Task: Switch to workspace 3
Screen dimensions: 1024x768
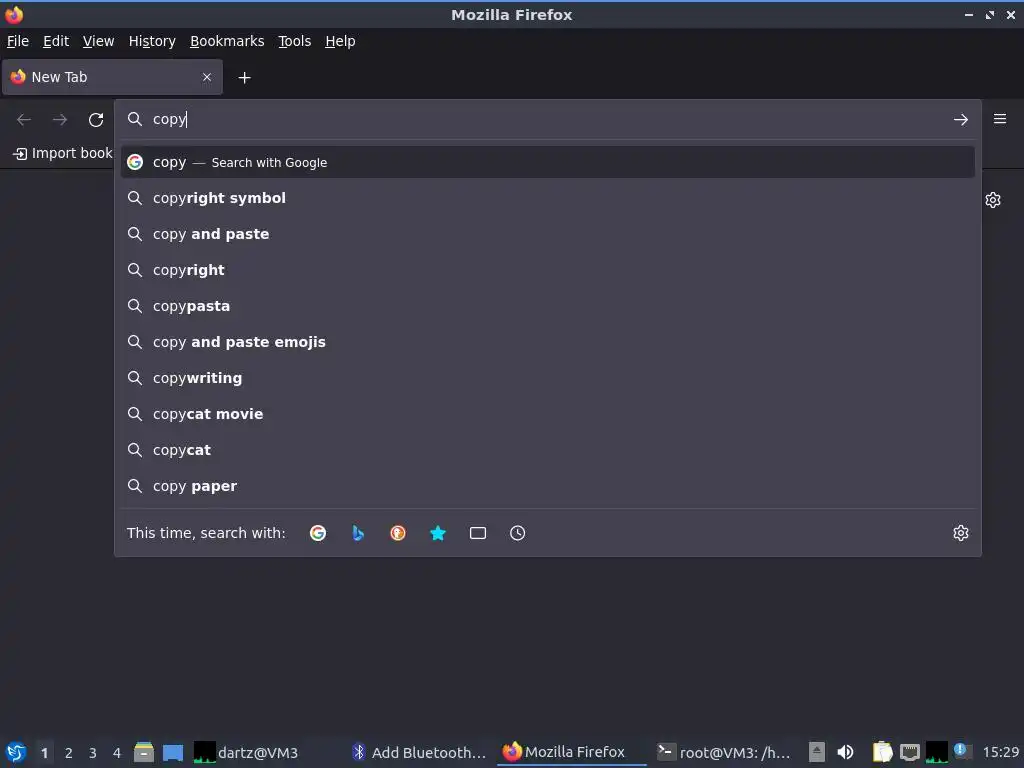Action: tap(93, 753)
